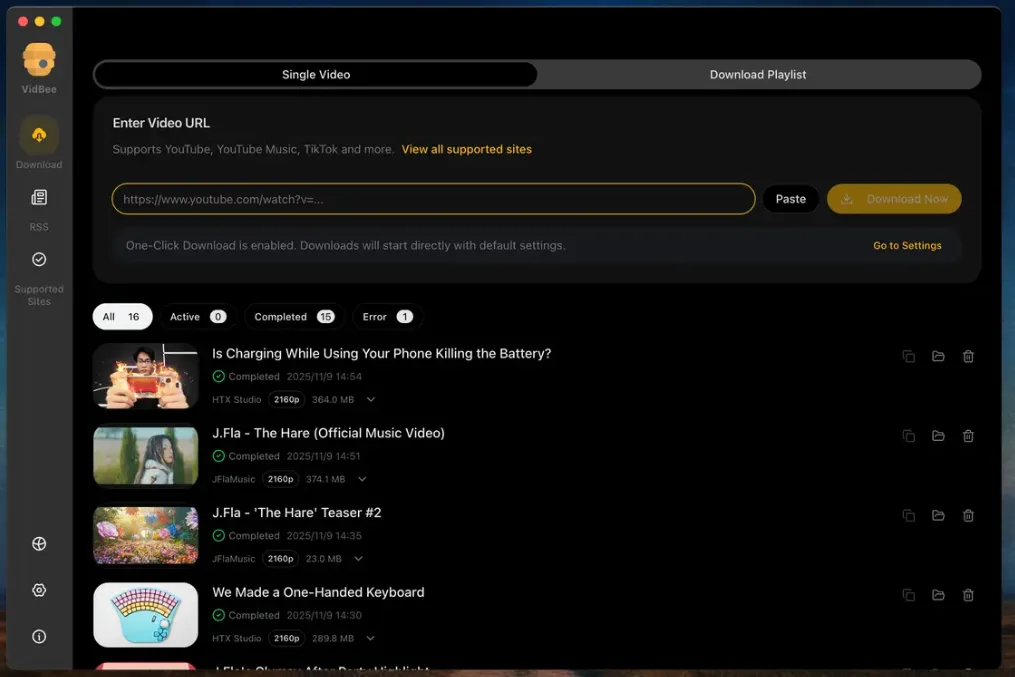1015x677 pixels.
Task: Expand details for The Hare Teaser #2
Action: tap(359, 559)
